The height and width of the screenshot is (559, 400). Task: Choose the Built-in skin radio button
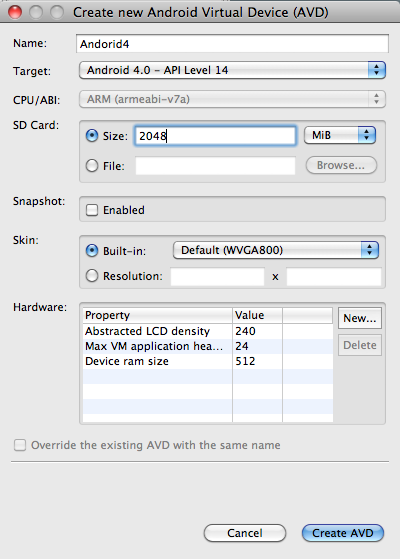pyautogui.click(x=92, y=251)
